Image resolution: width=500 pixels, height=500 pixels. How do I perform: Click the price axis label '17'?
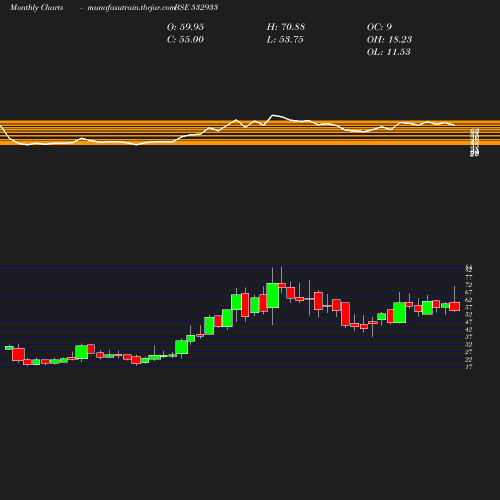(469, 367)
